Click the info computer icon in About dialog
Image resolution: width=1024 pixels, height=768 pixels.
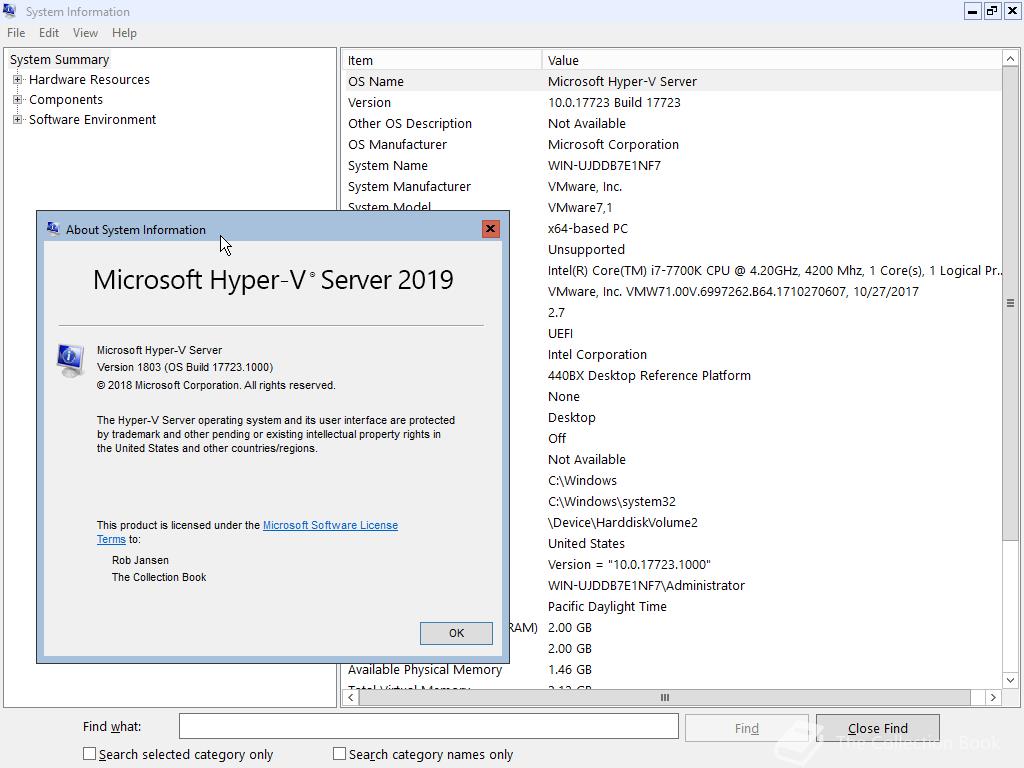(x=70, y=360)
